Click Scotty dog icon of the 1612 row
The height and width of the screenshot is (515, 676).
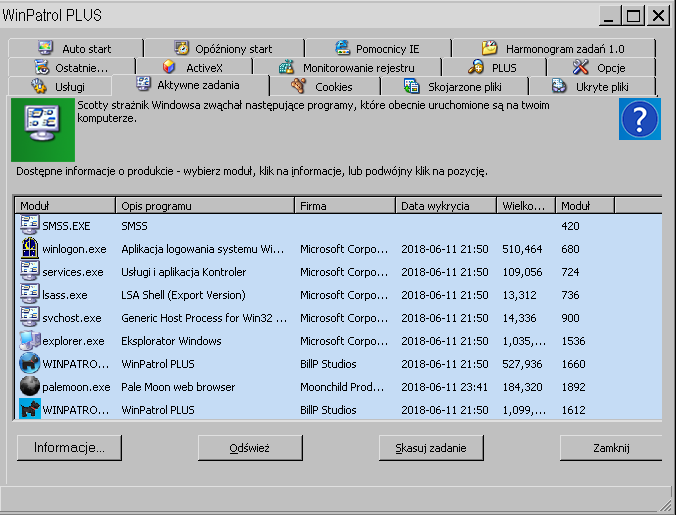[30, 409]
